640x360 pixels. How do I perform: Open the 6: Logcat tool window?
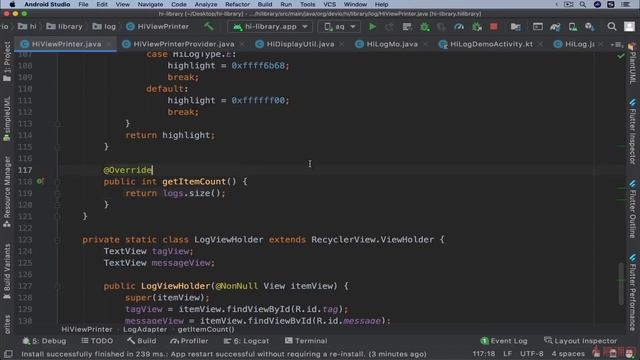coord(246,341)
